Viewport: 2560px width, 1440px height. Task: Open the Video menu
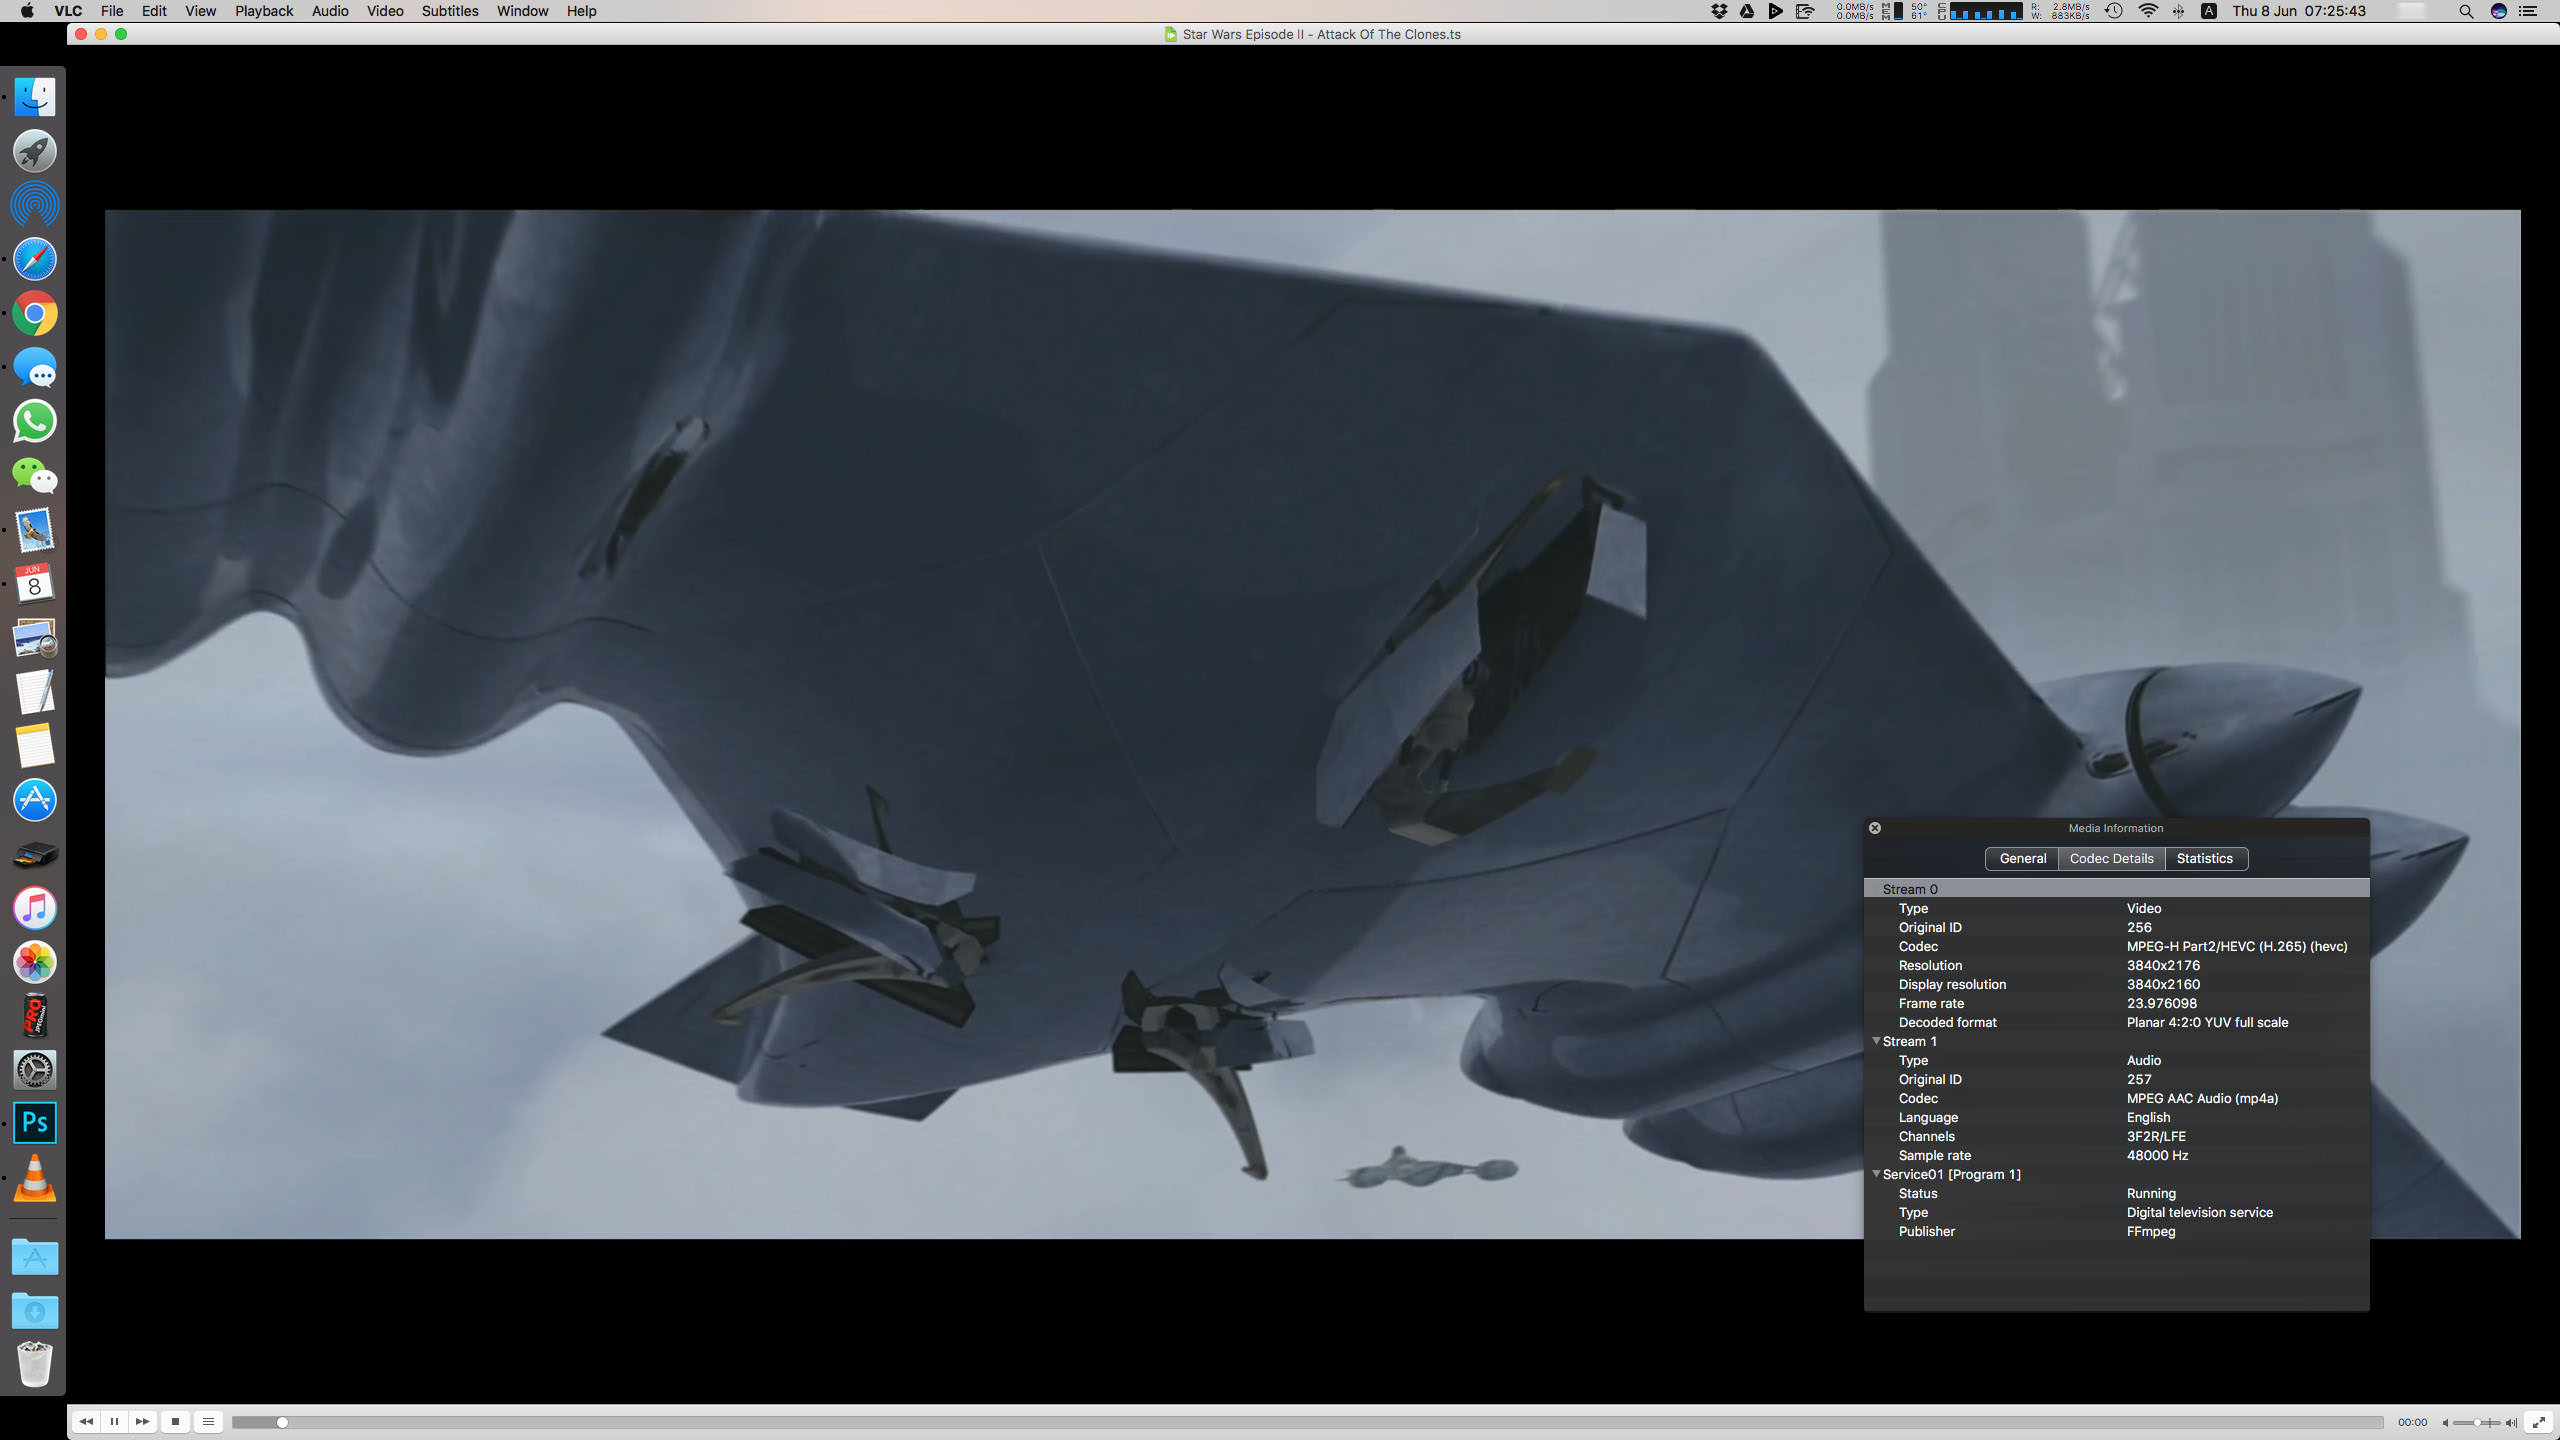coord(385,11)
